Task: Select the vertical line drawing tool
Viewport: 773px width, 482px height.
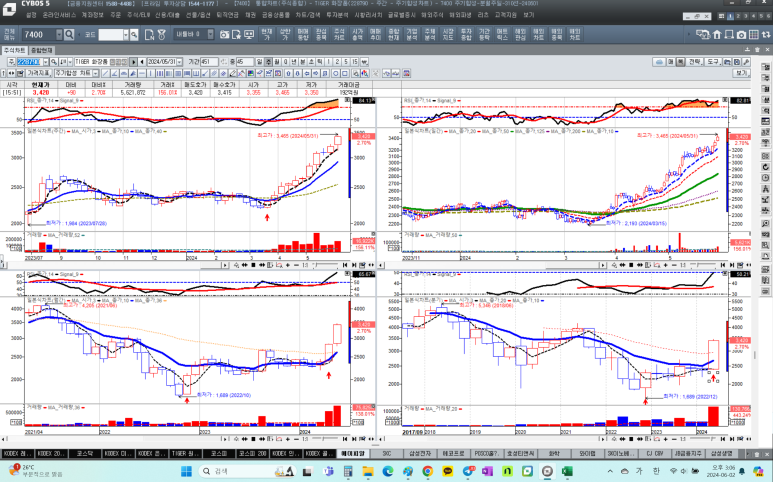Action: 151,73
